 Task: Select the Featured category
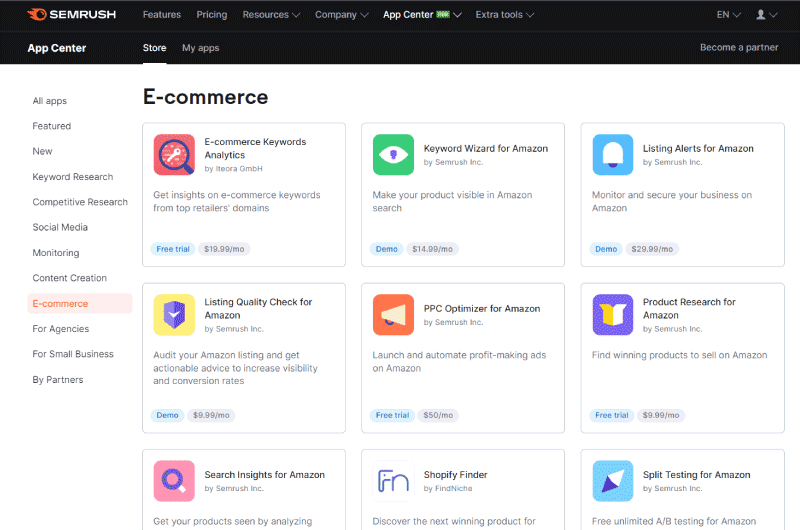(52, 126)
